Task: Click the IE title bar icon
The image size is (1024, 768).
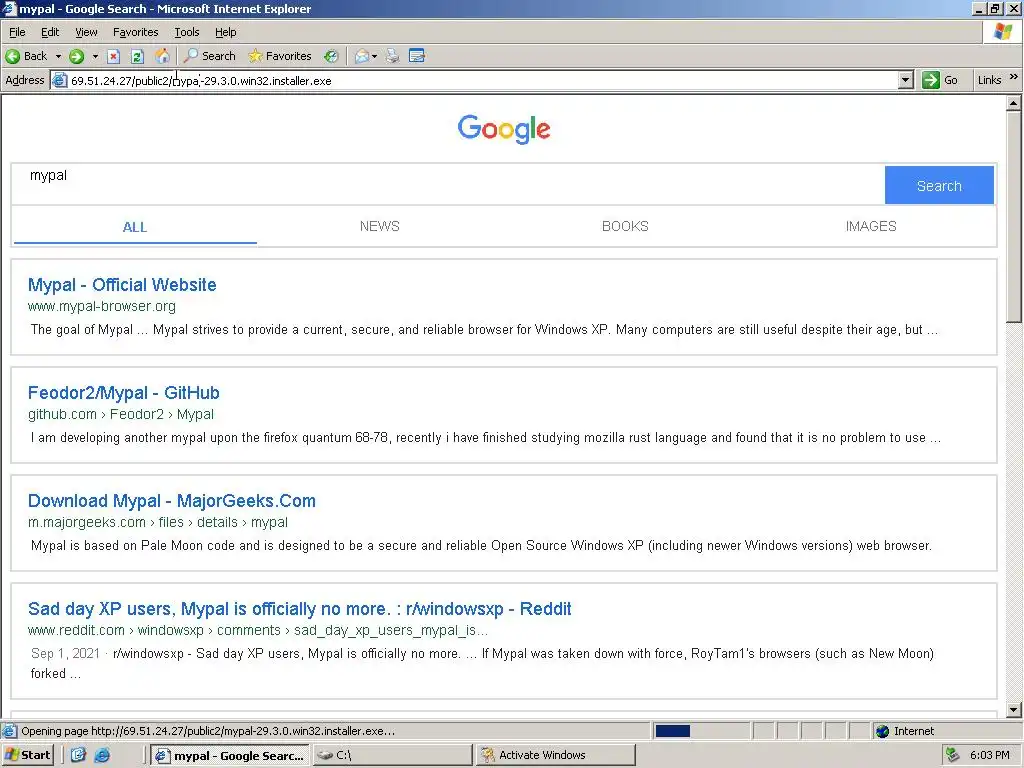Action: click(8, 8)
